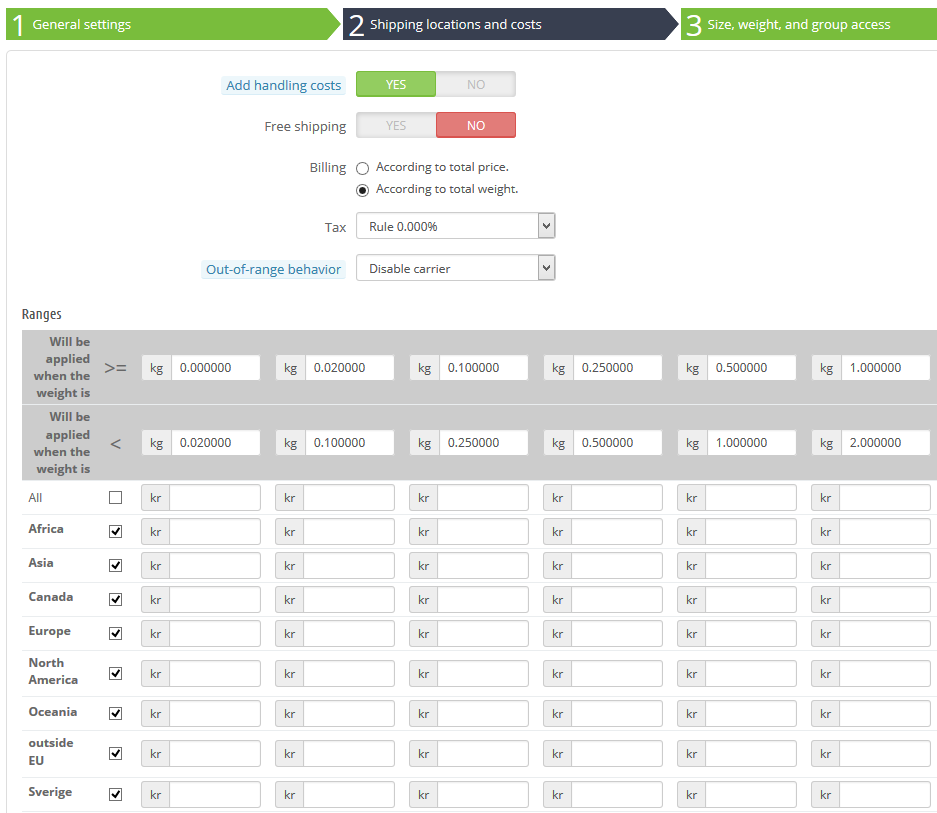
Task: Uncheck the outside EU zone checkbox
Action: [x=115, y=754]
